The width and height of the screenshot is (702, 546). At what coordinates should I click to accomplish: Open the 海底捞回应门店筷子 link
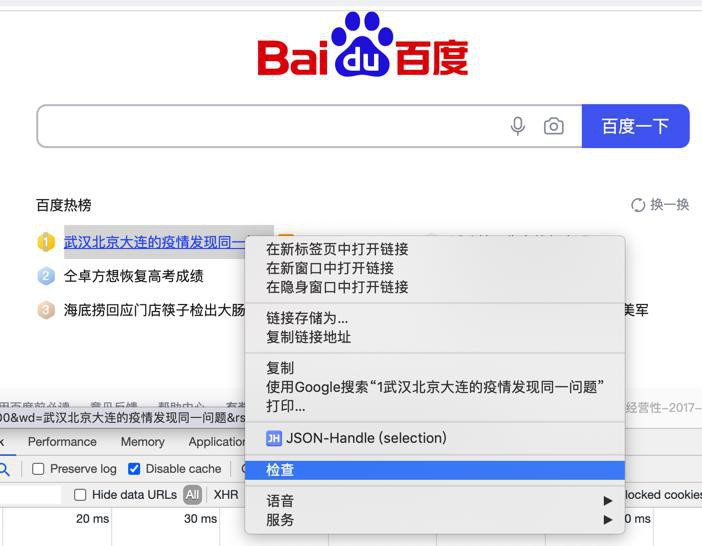[154, 310]
